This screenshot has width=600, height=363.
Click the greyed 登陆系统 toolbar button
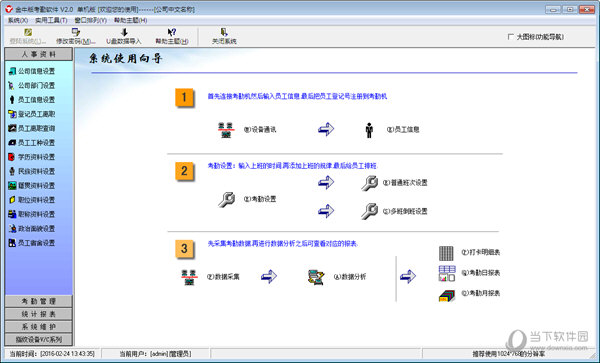(x=28, y=36)
